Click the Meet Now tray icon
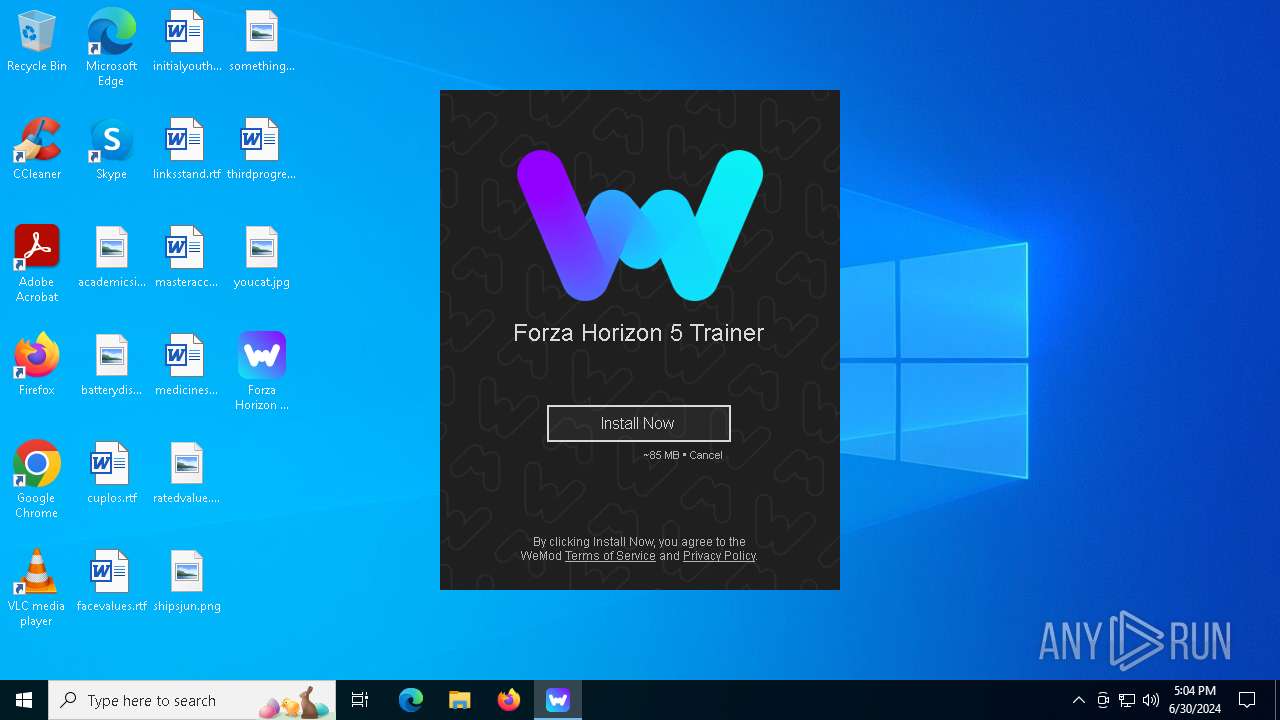Screen dimensions: 1280x720 pyautogui.click(x=1103, y=700)
